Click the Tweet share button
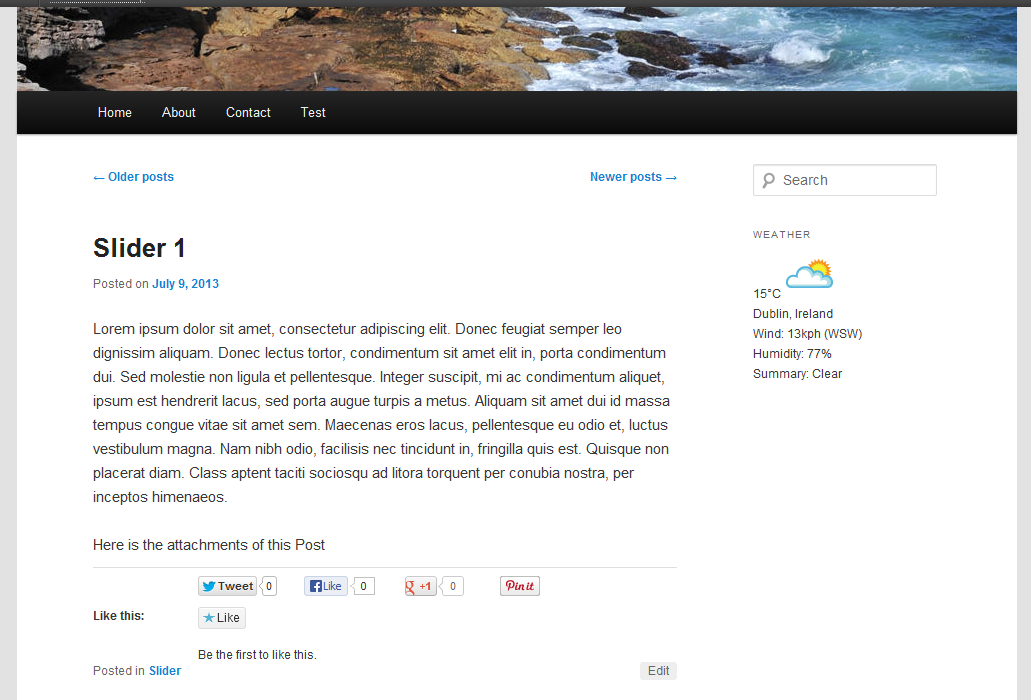The width and height of the screenshot is (1031, 700). 227,586
